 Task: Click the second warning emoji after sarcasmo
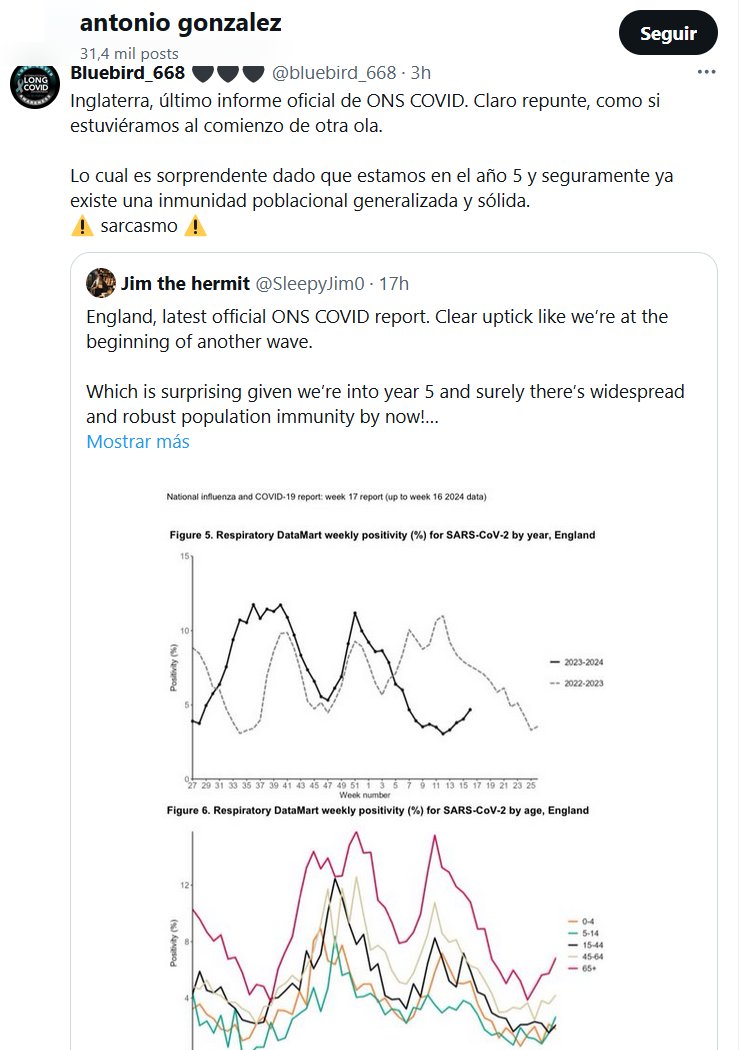point(195,226)
